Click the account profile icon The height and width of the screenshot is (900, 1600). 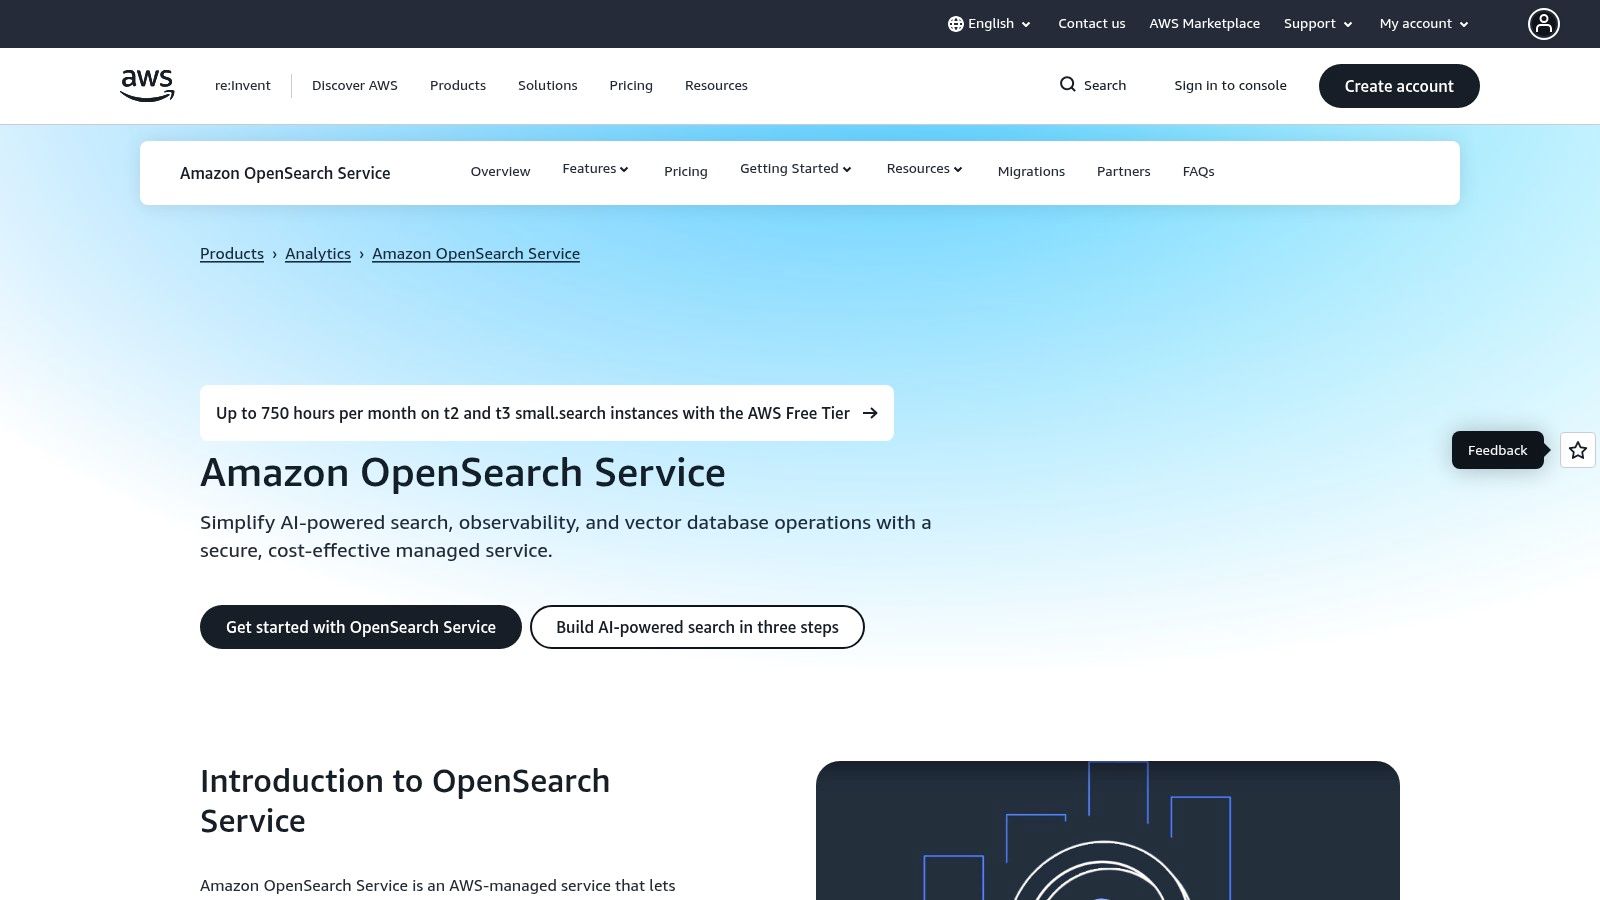[1544, 23]
